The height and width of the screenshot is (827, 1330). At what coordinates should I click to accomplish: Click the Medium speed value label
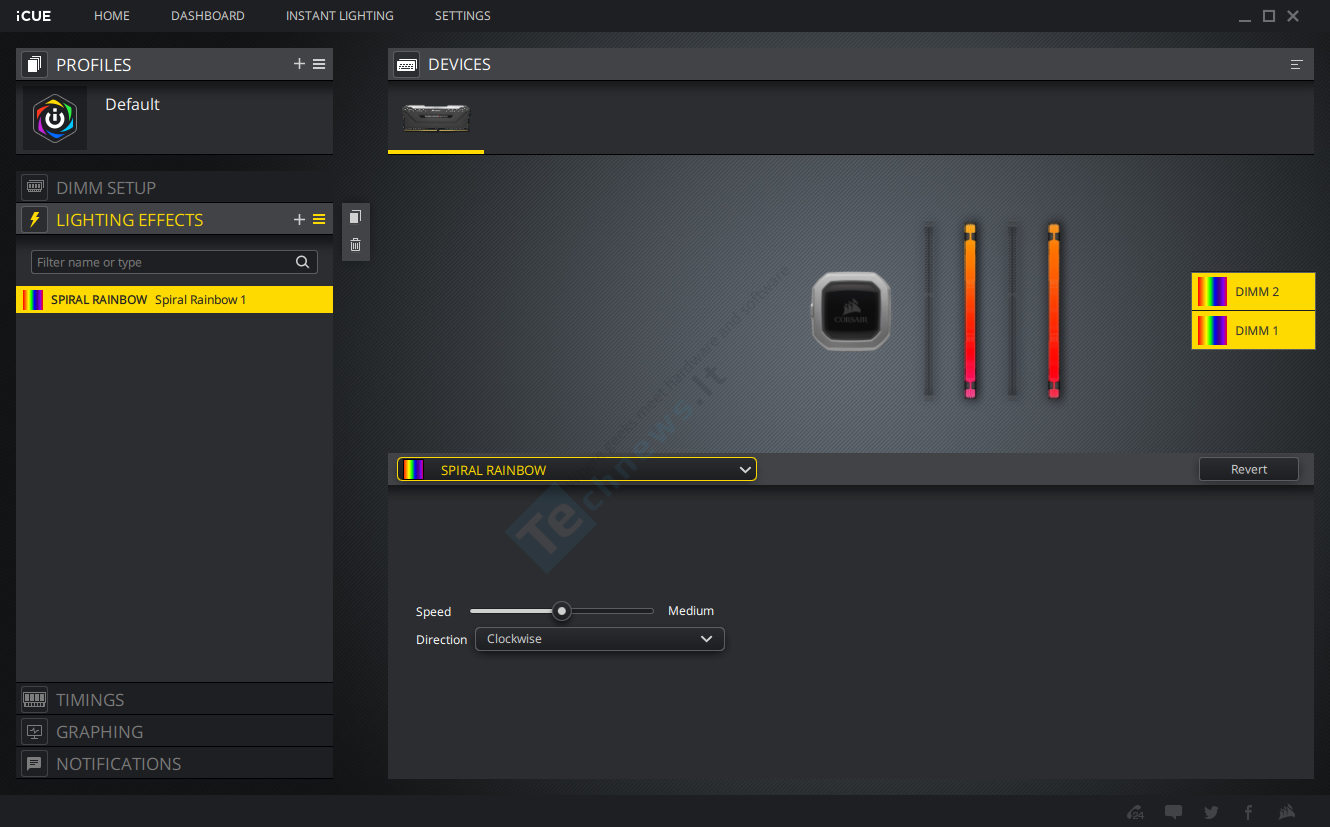[691, 610]
